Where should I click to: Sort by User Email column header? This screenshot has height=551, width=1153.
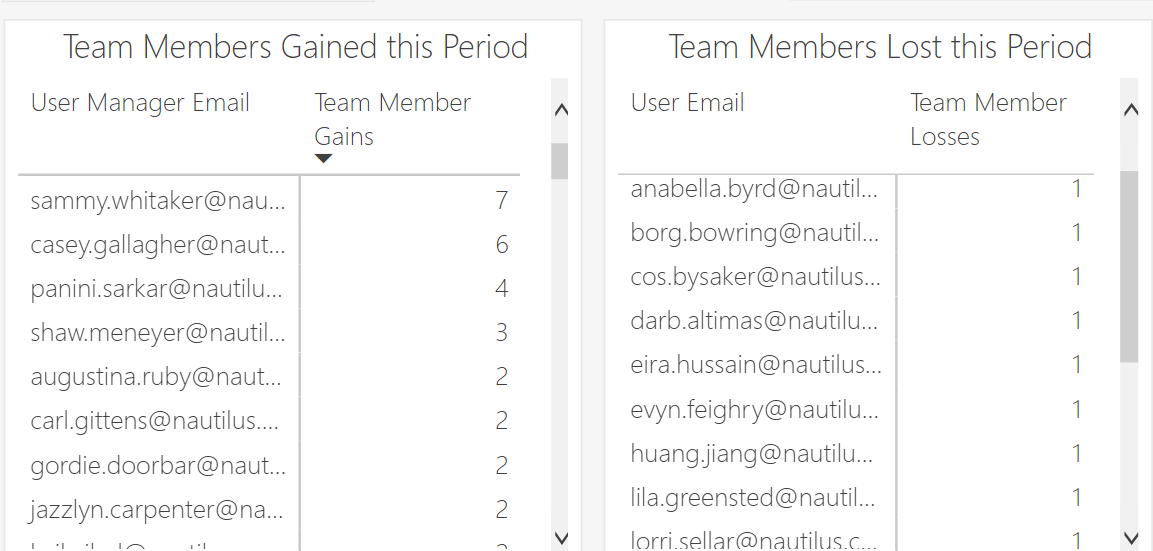point(687,103)
